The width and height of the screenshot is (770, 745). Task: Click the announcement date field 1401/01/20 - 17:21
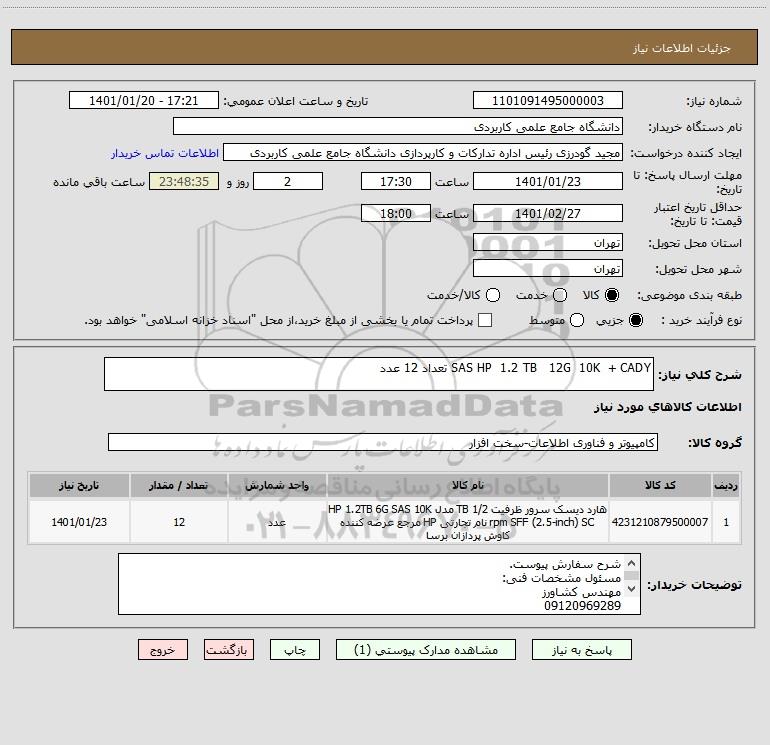(144, 101)
